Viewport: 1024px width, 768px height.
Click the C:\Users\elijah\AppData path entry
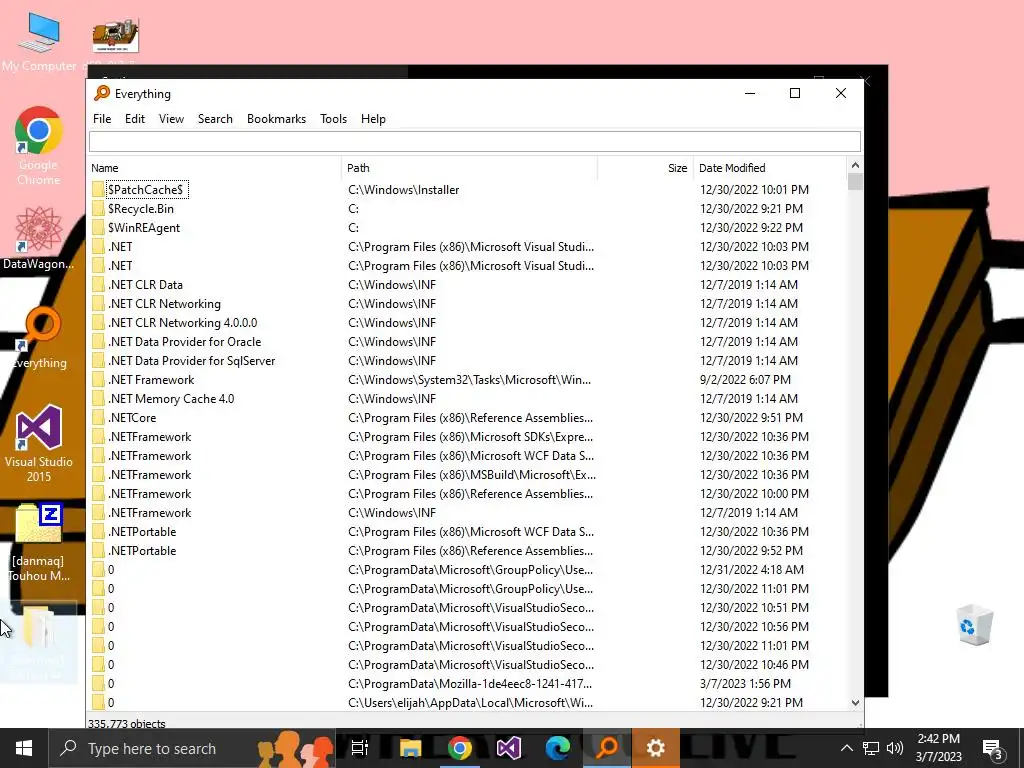pos(470,703)
